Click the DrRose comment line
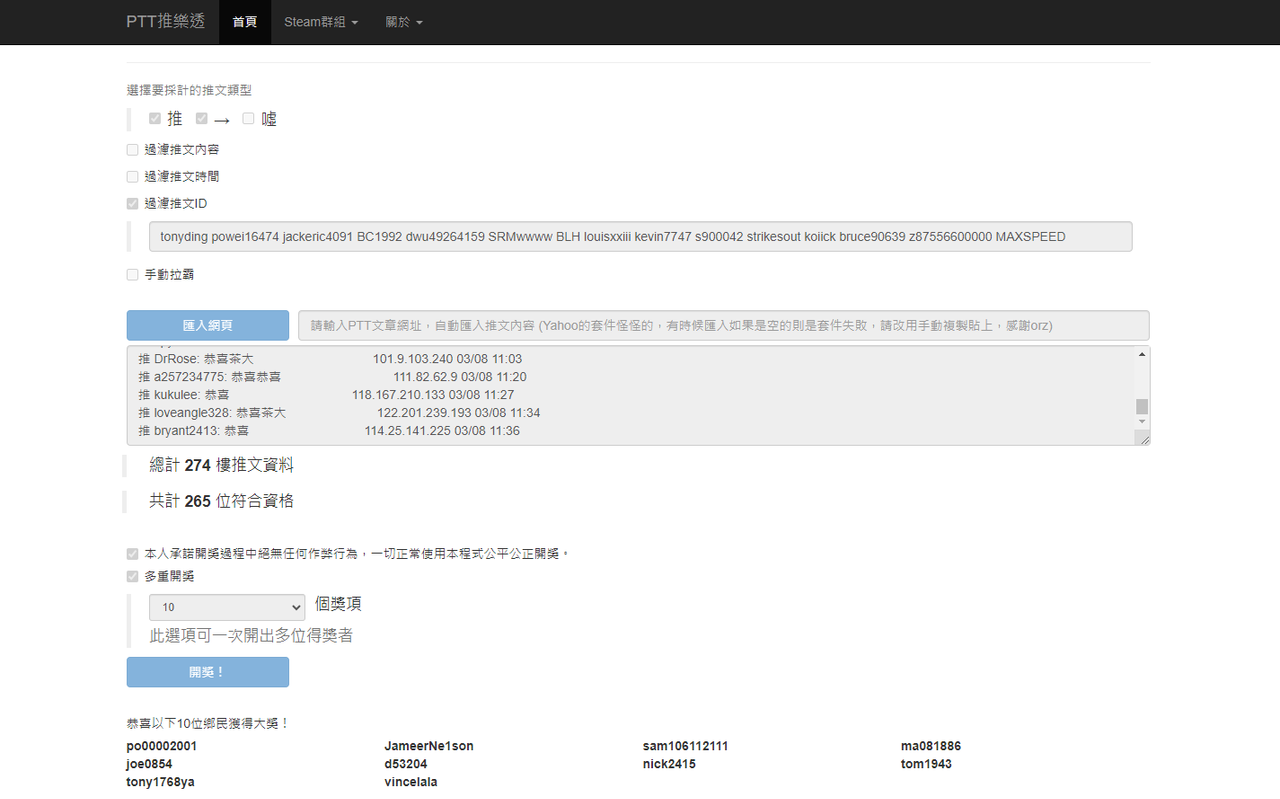Viewport: 1280px width, 799px height. coord(330,359)
